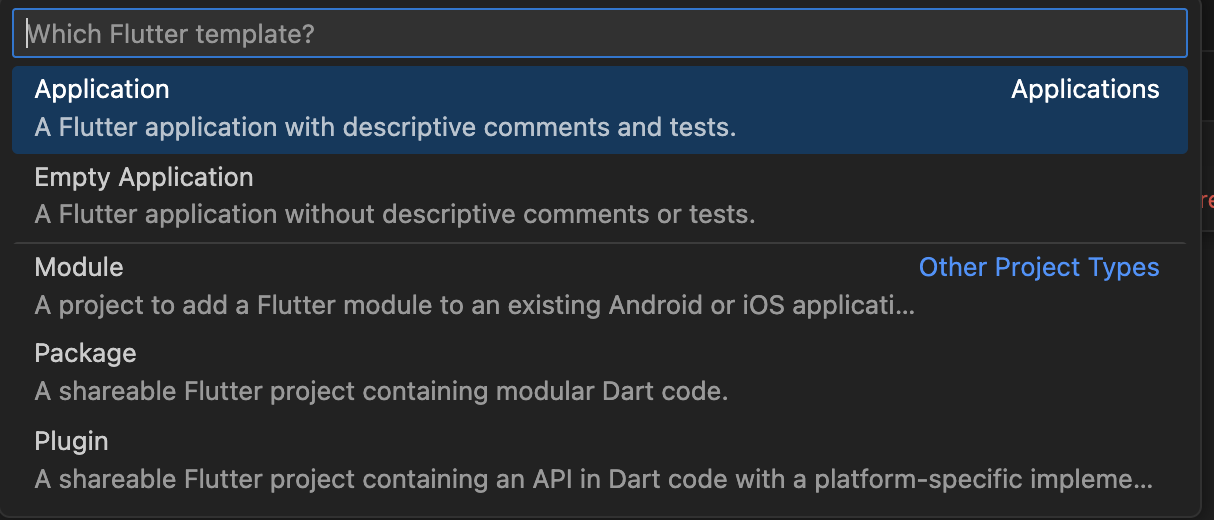Choose the Empty Application template
Viewport: 1214px width, 520px height.
coord(143,178)
